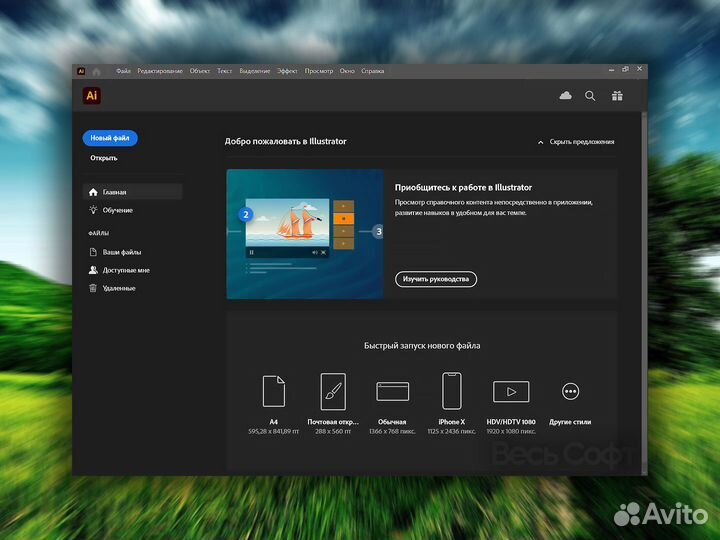The image size is (720, 540).
Task: Click the search magnifier icon
Action: coord(590,96)
